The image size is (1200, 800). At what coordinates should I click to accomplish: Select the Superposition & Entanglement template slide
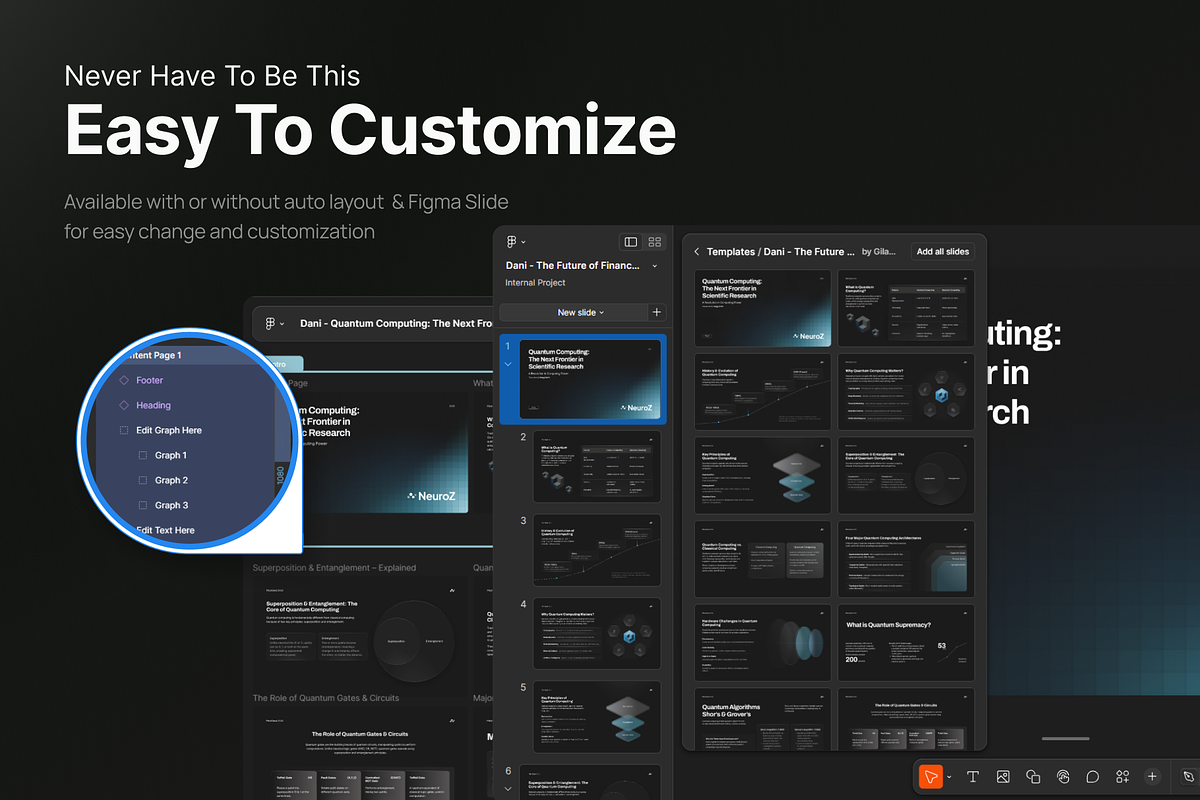[906, 475]
